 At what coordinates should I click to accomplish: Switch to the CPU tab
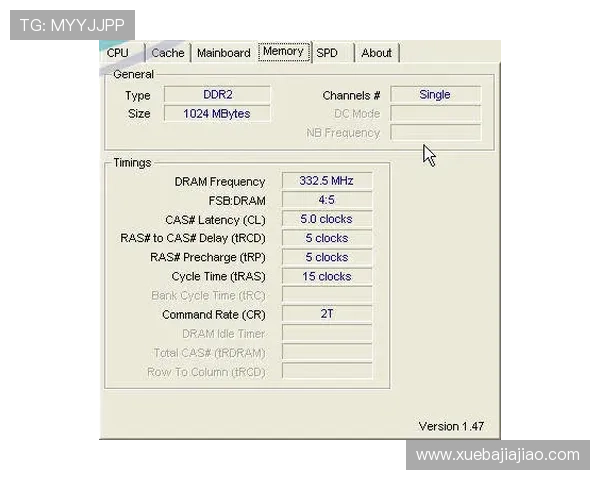tap(118, 53)
